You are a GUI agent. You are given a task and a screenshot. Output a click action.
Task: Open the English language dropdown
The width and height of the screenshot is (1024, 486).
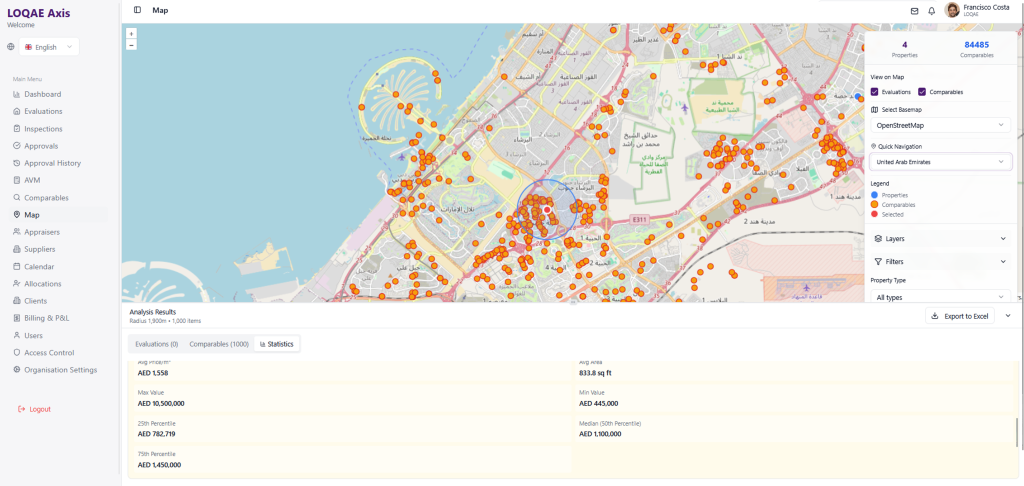click(x=50, y=47)
